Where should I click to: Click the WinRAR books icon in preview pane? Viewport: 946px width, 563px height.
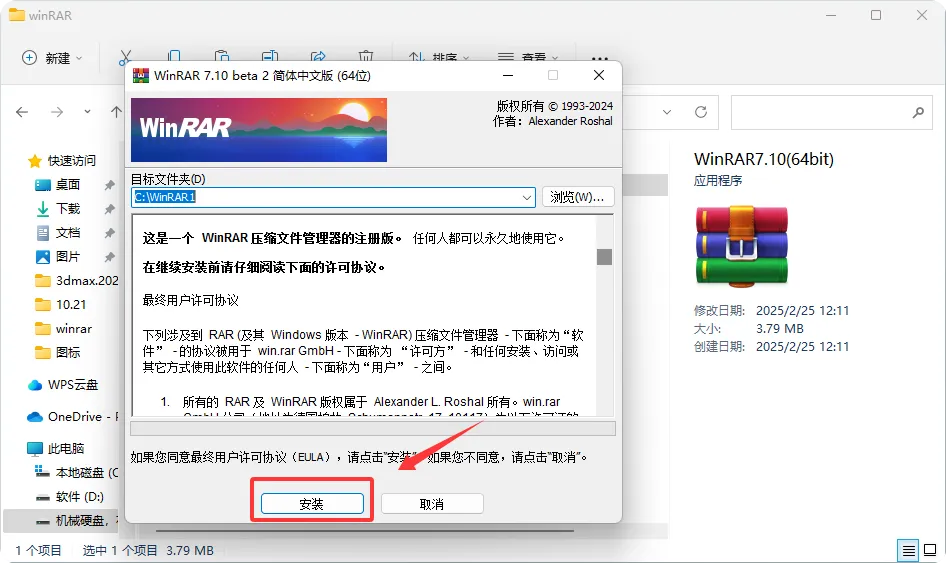pos(741,245)
